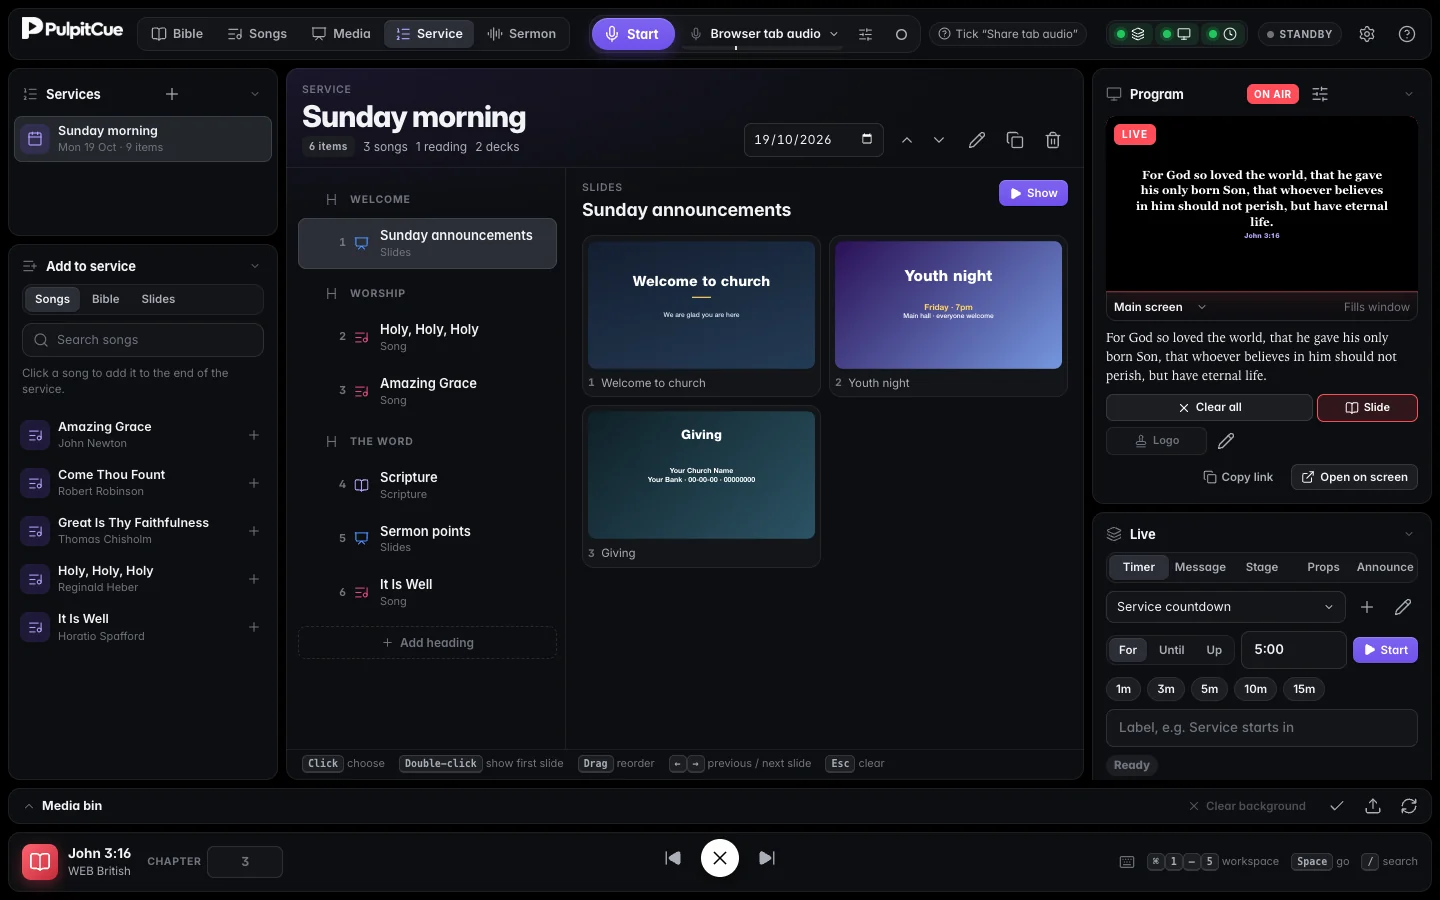Image resolution: width=1440 pixels, height=900 pixels.
Task: Choose the For timer mode
Action: click(1128, 650)
